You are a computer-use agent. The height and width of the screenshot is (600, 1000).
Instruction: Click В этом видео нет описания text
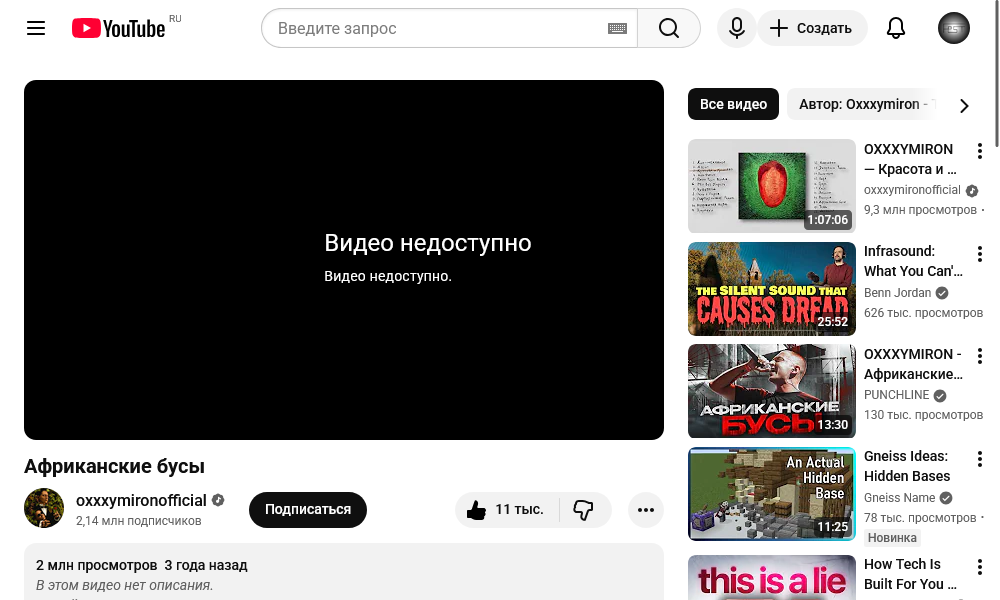(x=124, y=585)
